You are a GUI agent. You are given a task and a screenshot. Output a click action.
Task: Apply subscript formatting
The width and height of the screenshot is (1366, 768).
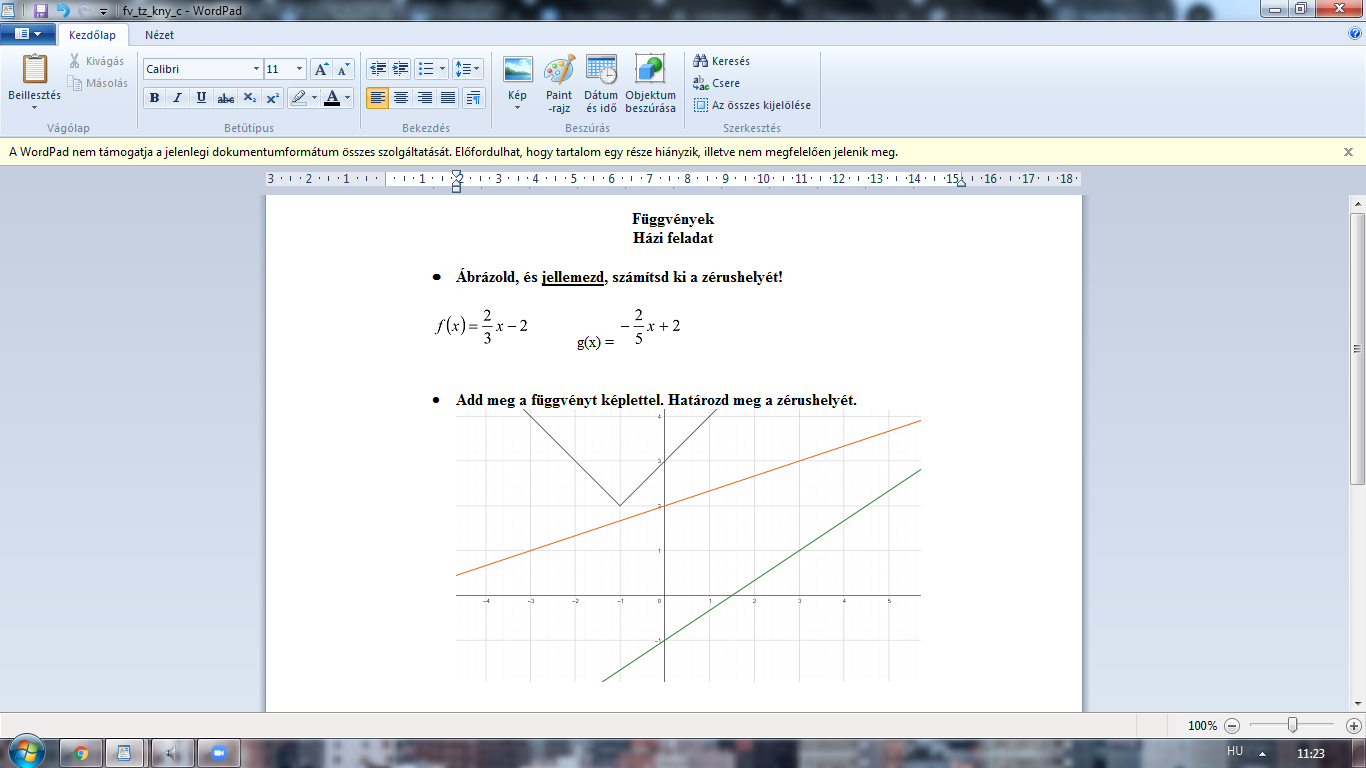pyautogui.click(x=250, y=98)
